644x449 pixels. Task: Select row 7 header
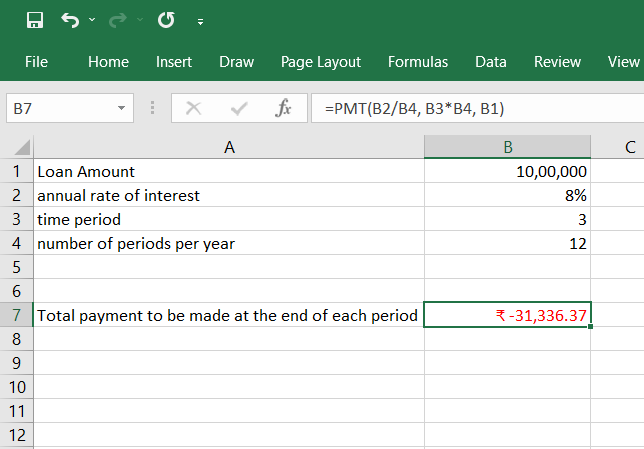click(x=16, y=315)
